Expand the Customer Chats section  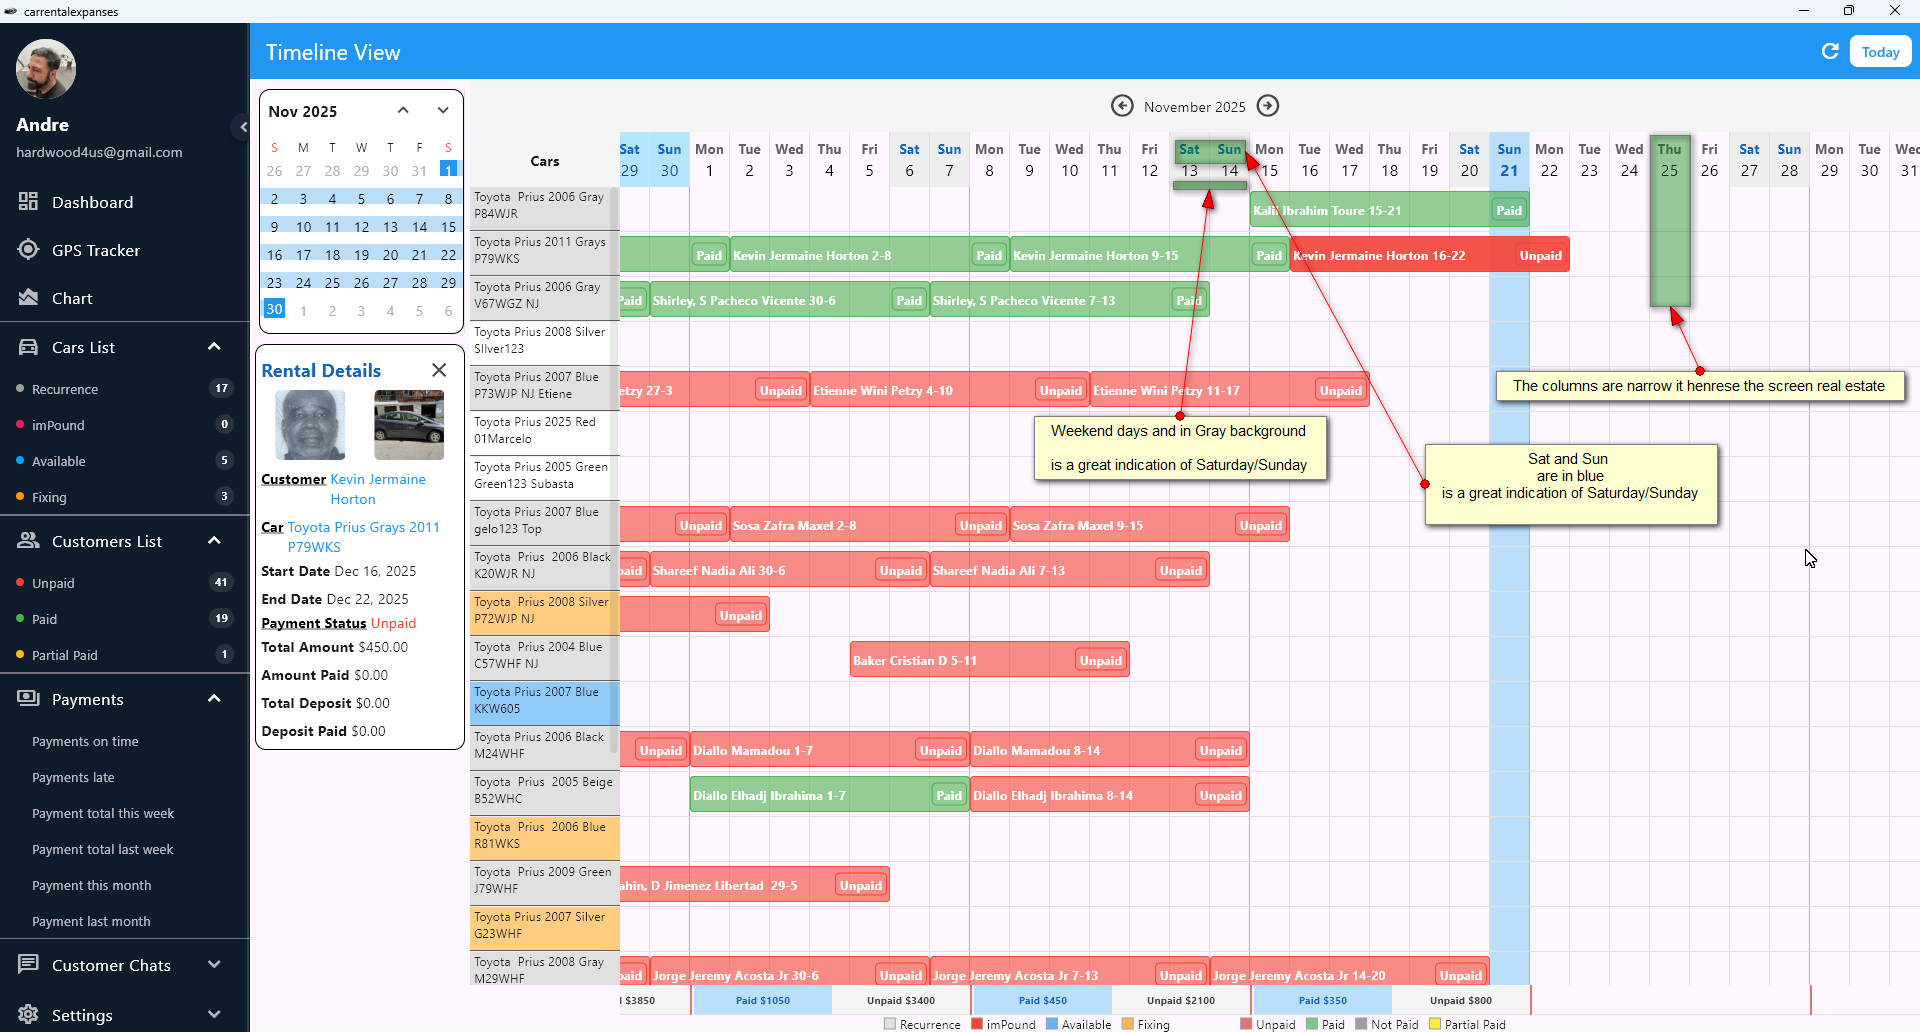pyautogui.click(x=214, y=965)
